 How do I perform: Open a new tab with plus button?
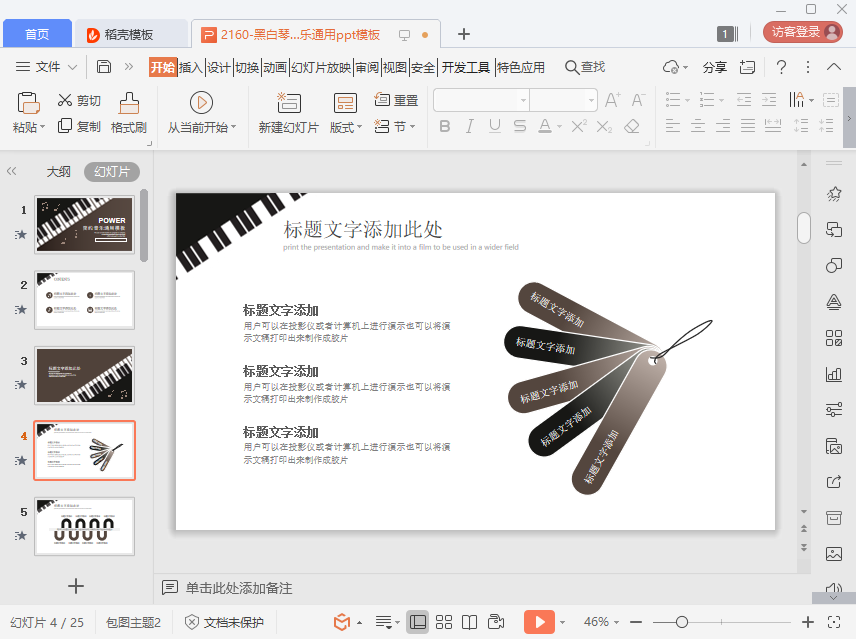tap(463, 34)
